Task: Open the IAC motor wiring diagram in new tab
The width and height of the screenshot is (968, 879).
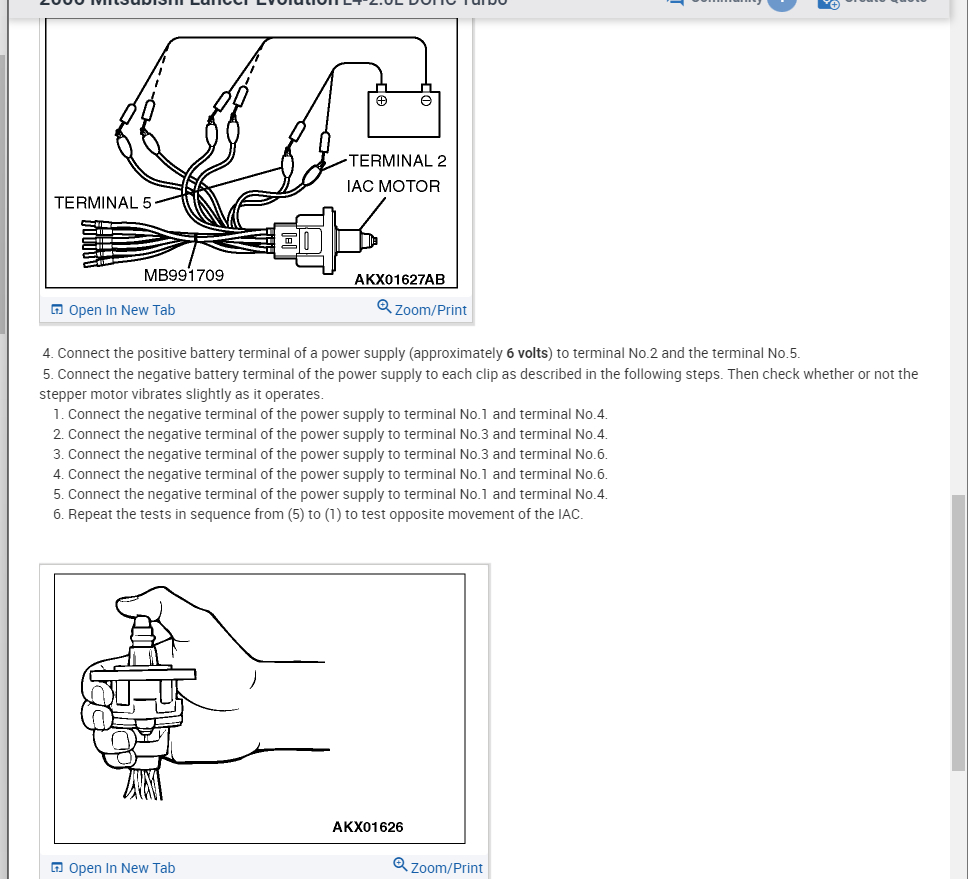Action: pos(113,310)
